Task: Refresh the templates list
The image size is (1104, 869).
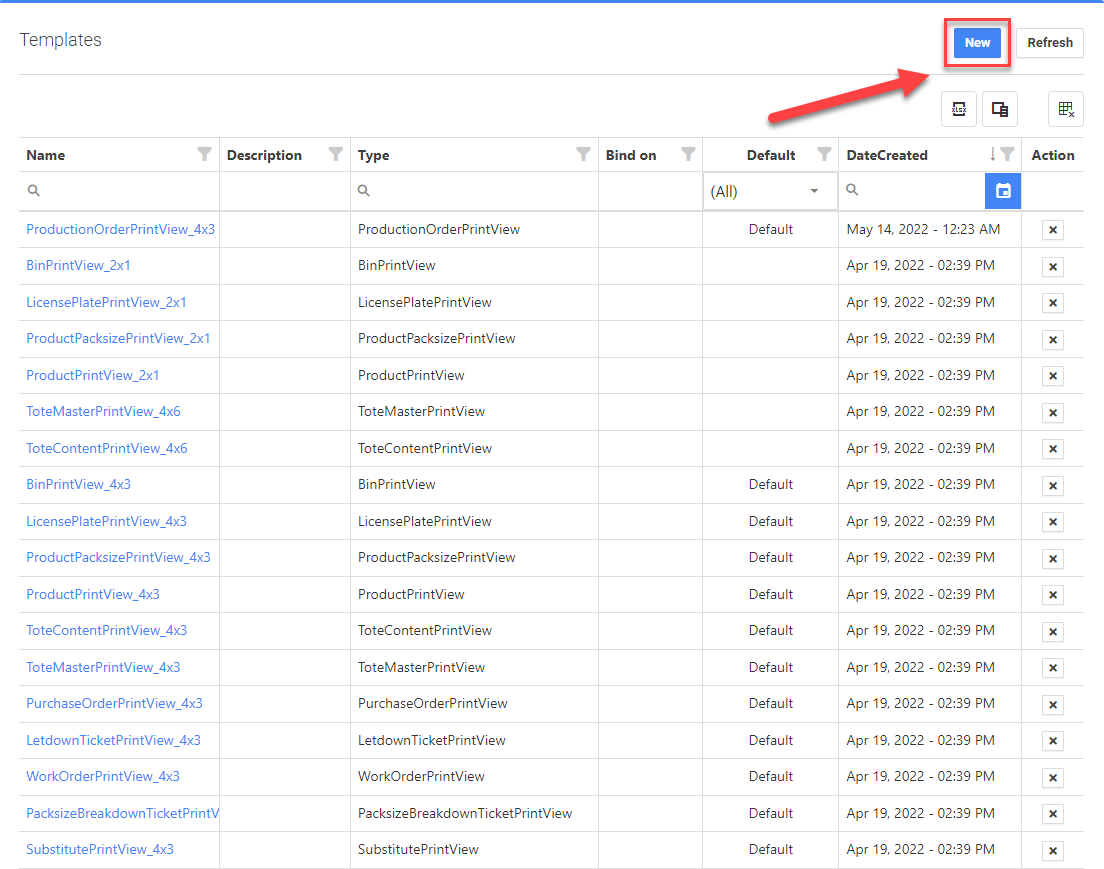Action: pos(1049,43)
